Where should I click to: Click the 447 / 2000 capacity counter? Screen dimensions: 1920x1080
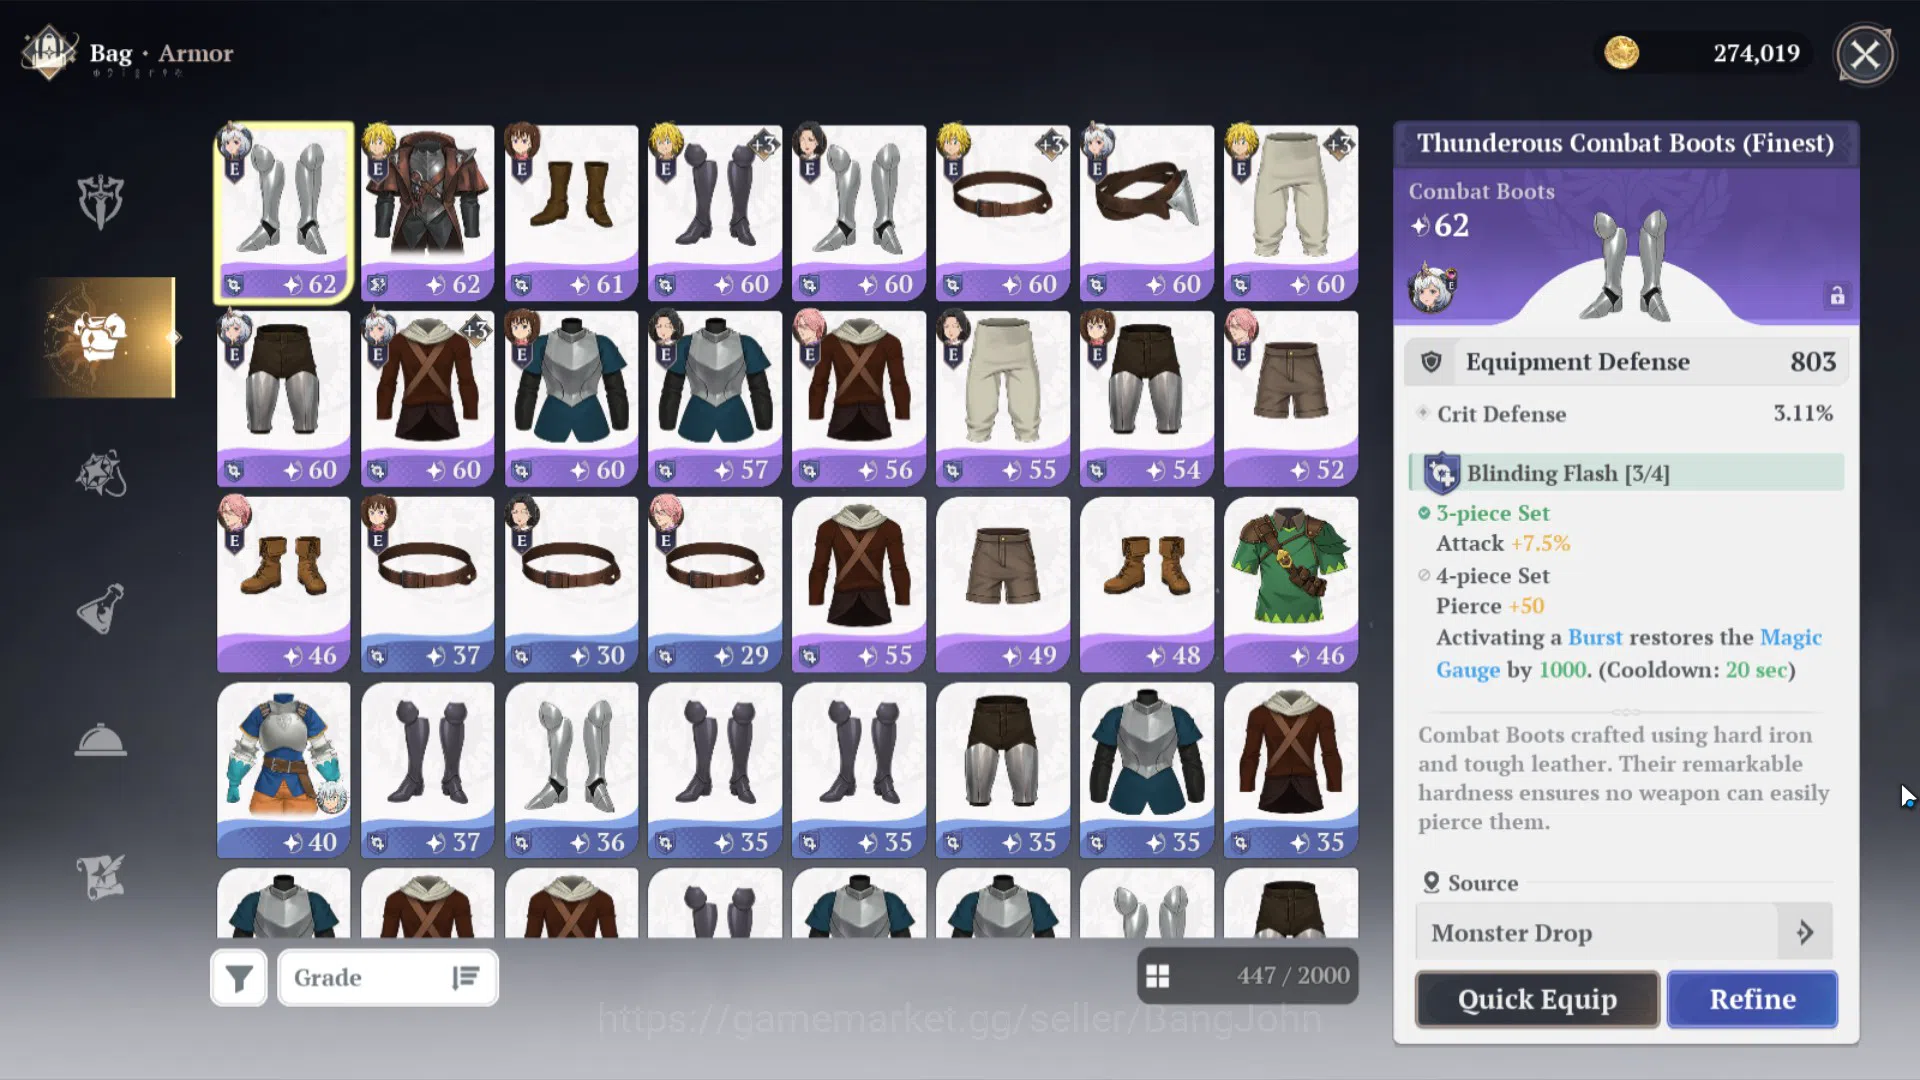(1293, 975)
